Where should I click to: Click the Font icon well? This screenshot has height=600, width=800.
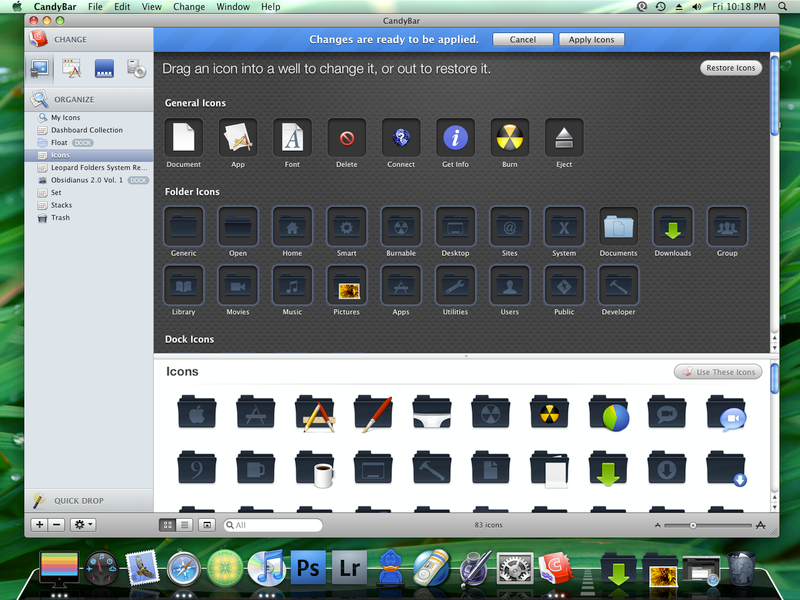(292, 138)
